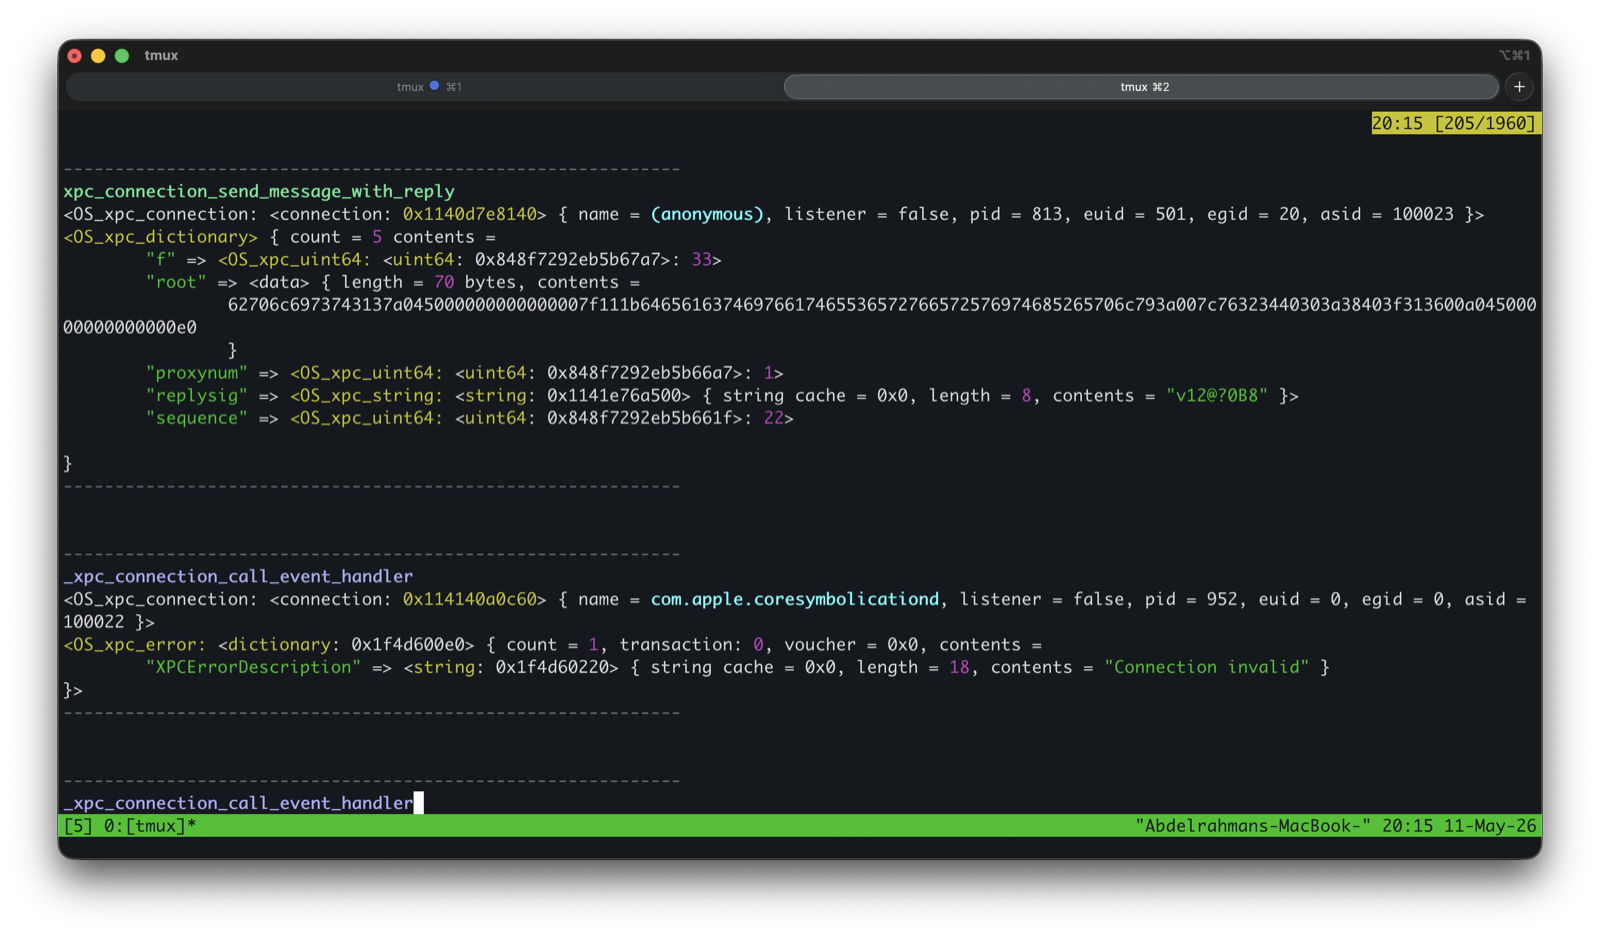Click the asid = 100023 value
The height and width of the screenshot is (936, 1600).
pos(1387,214)
